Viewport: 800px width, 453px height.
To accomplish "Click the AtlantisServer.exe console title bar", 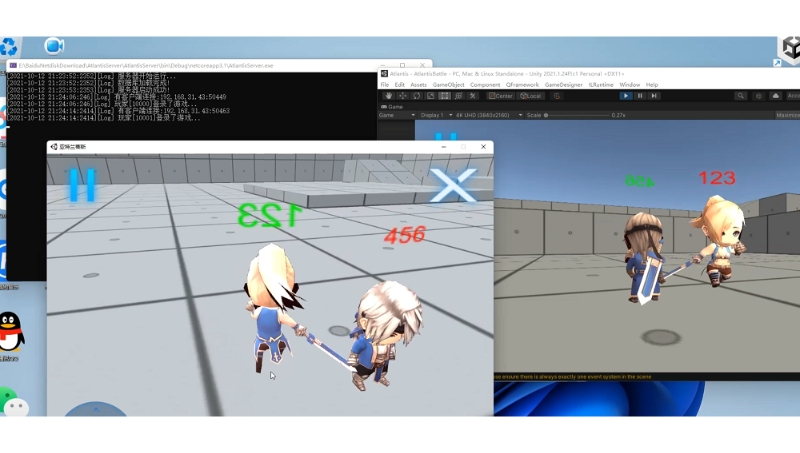I will tap(219, 65).
